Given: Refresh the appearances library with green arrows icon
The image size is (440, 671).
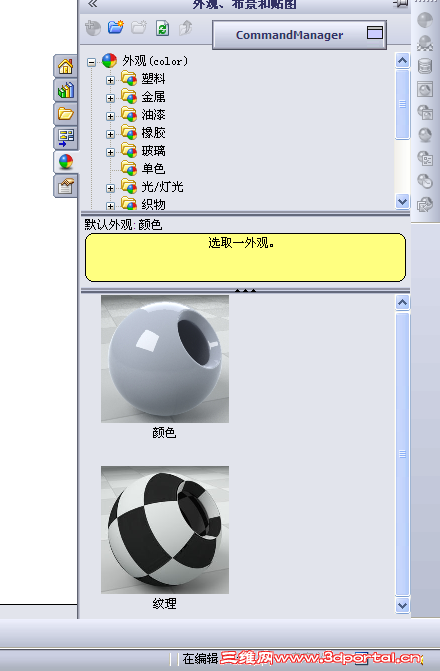Looking at the screenshot, I should (x=162, y=28).
